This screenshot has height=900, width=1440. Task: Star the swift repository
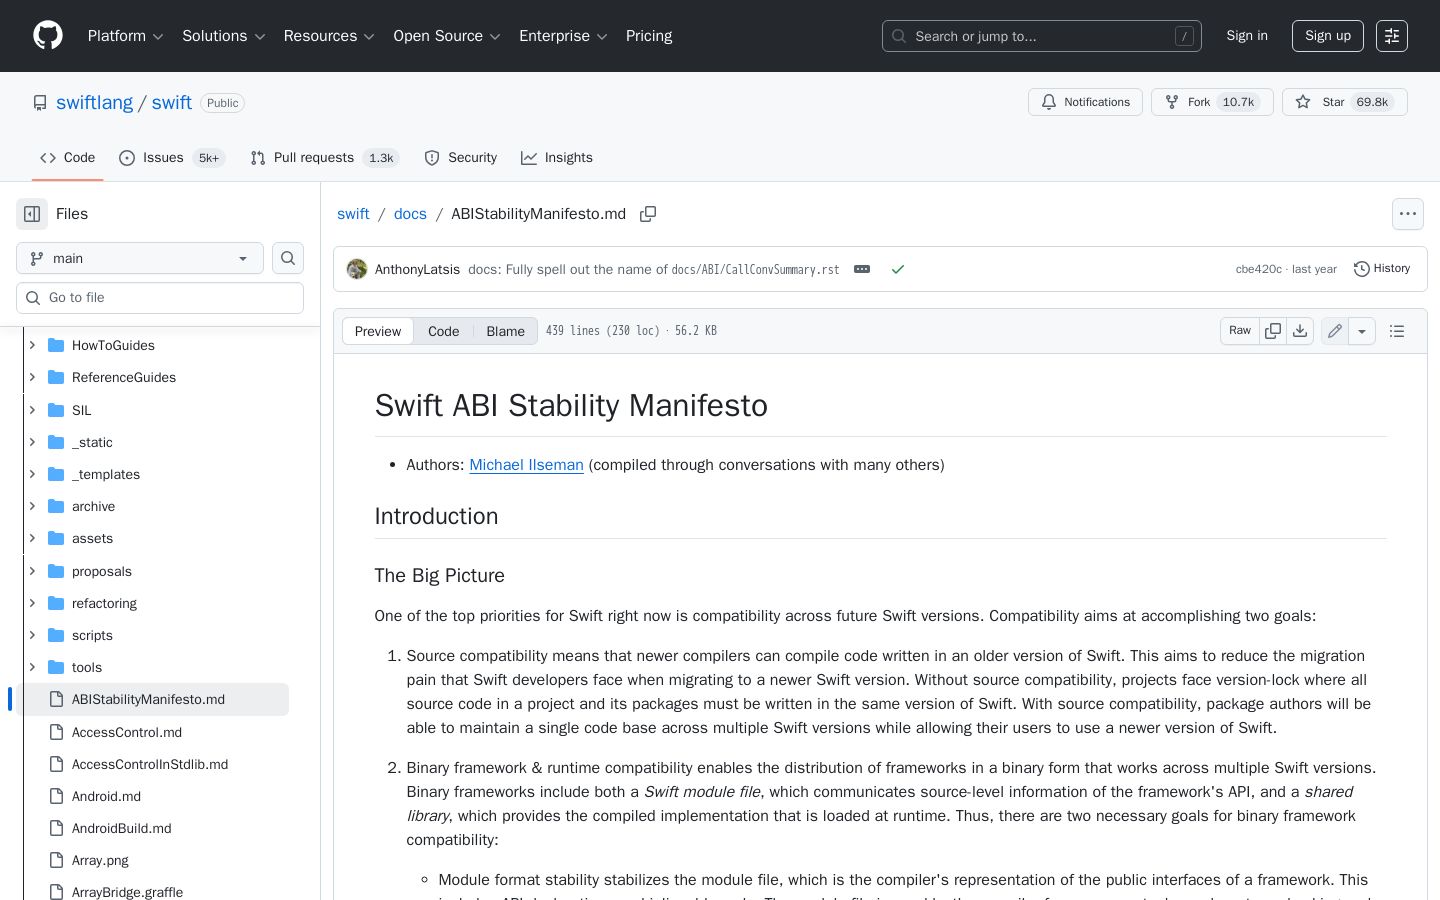coord(1344,102)
